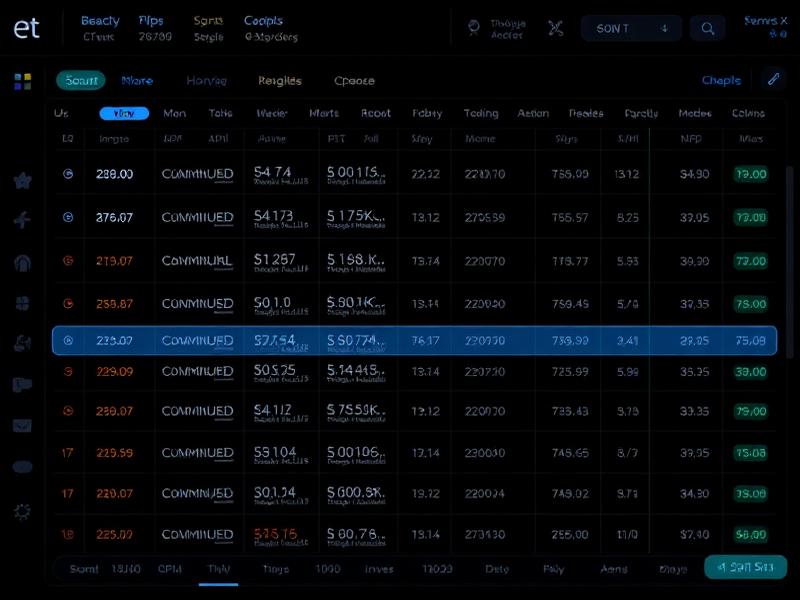Click the teal button at bottom right
The width and height of the screenshot is (800, 600).
pos(745,567)
